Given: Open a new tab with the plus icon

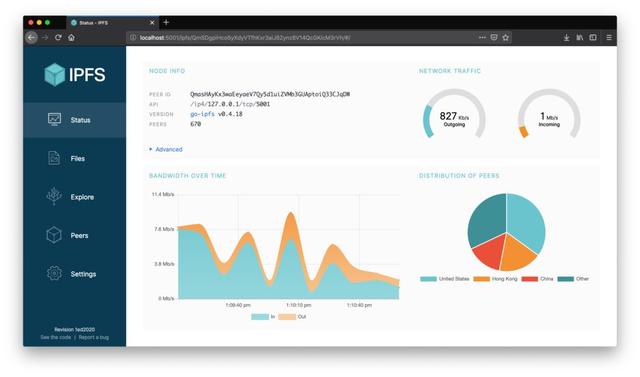Looking at the screenshot, I should tap(166, 22).
